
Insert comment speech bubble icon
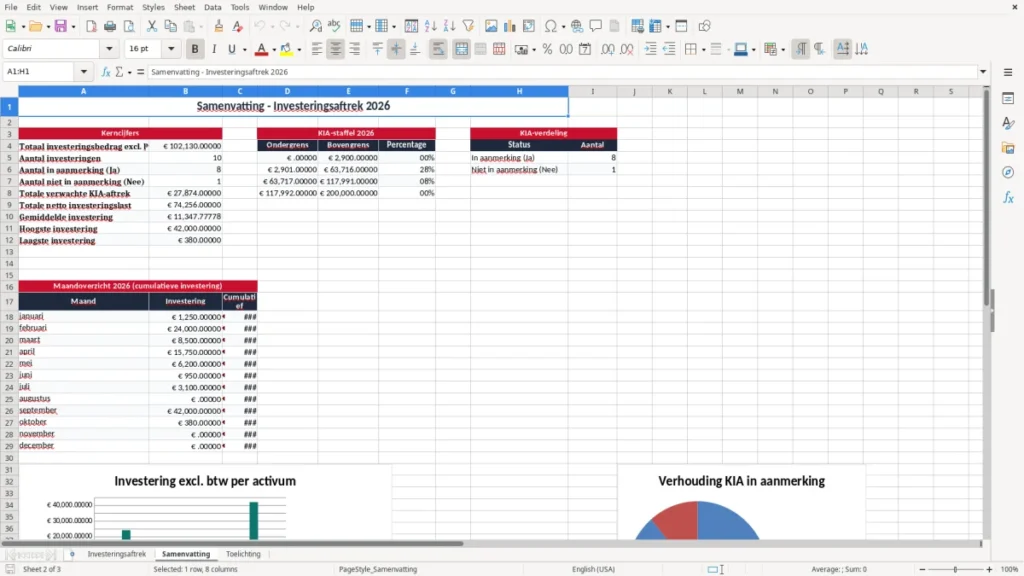[x=596, y=26]
